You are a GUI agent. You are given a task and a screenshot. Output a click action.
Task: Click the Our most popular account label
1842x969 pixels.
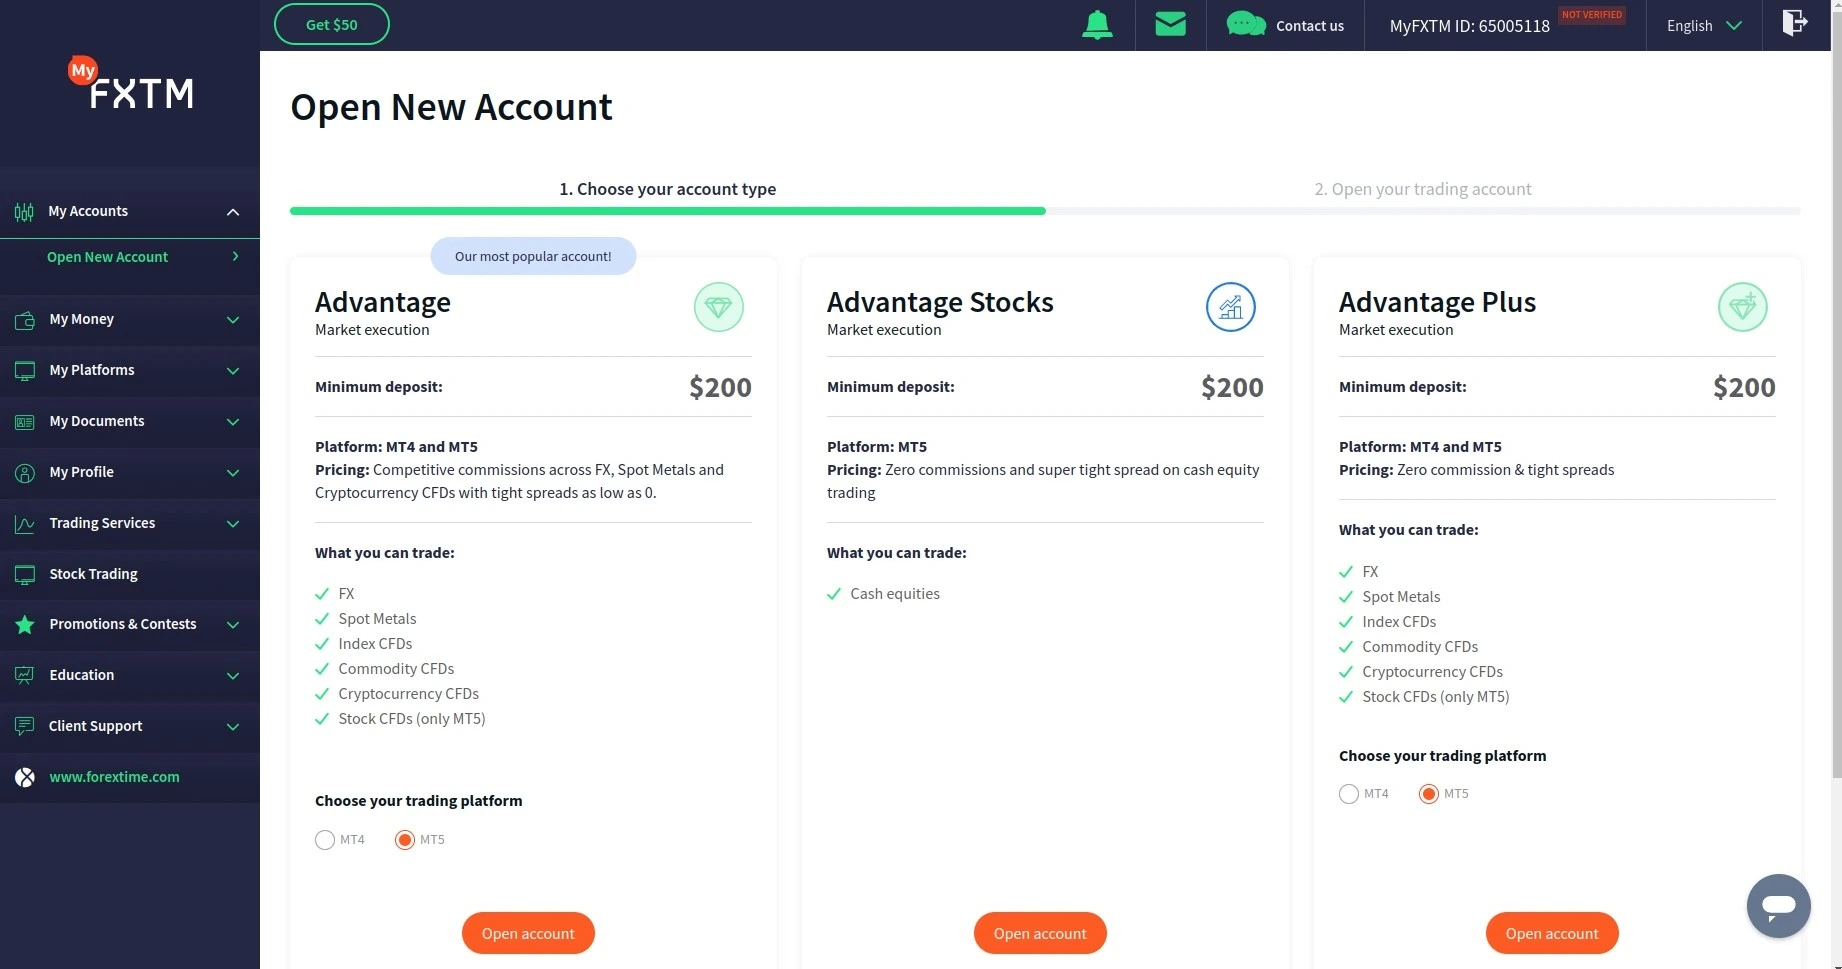click(x=533, y=256)
